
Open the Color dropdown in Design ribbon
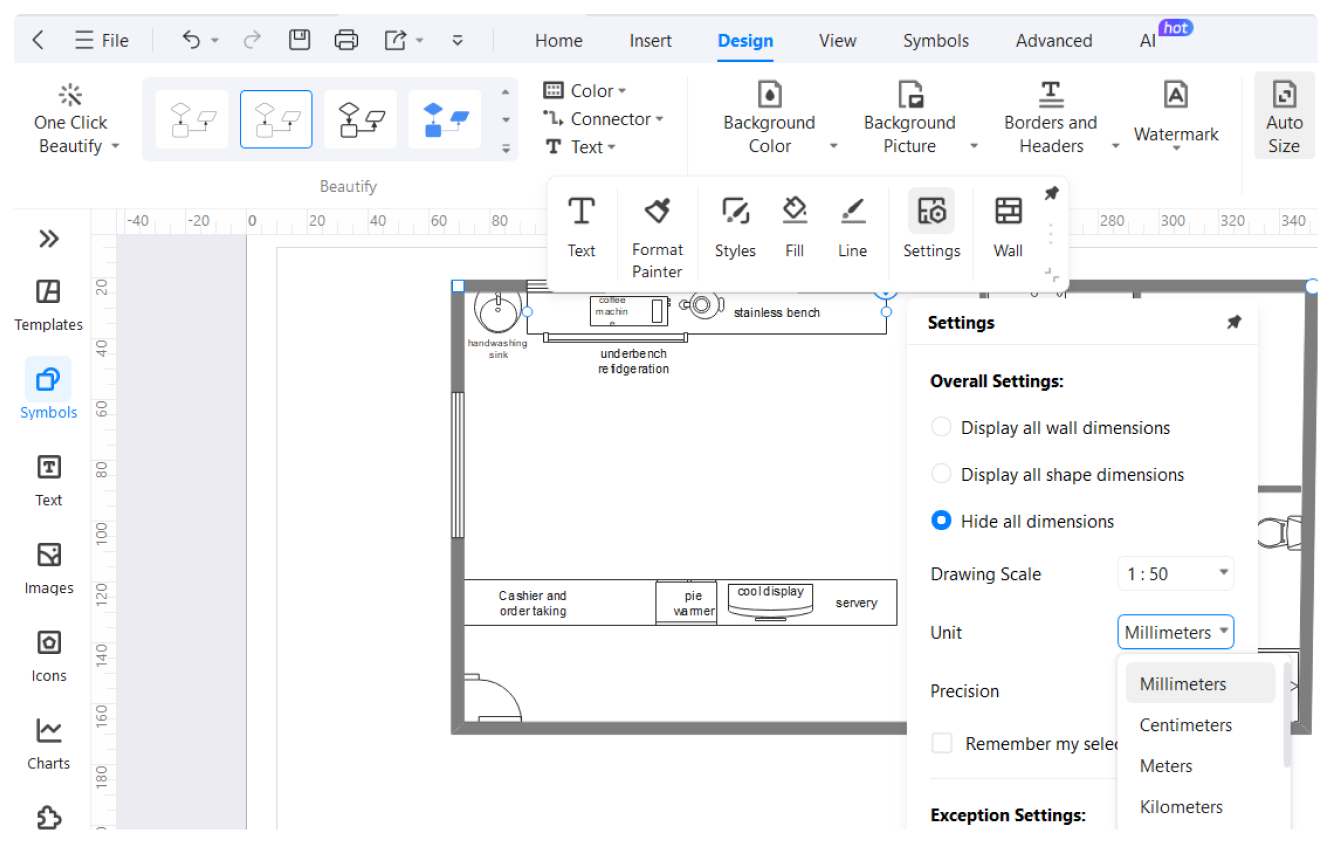click(585, 91)
